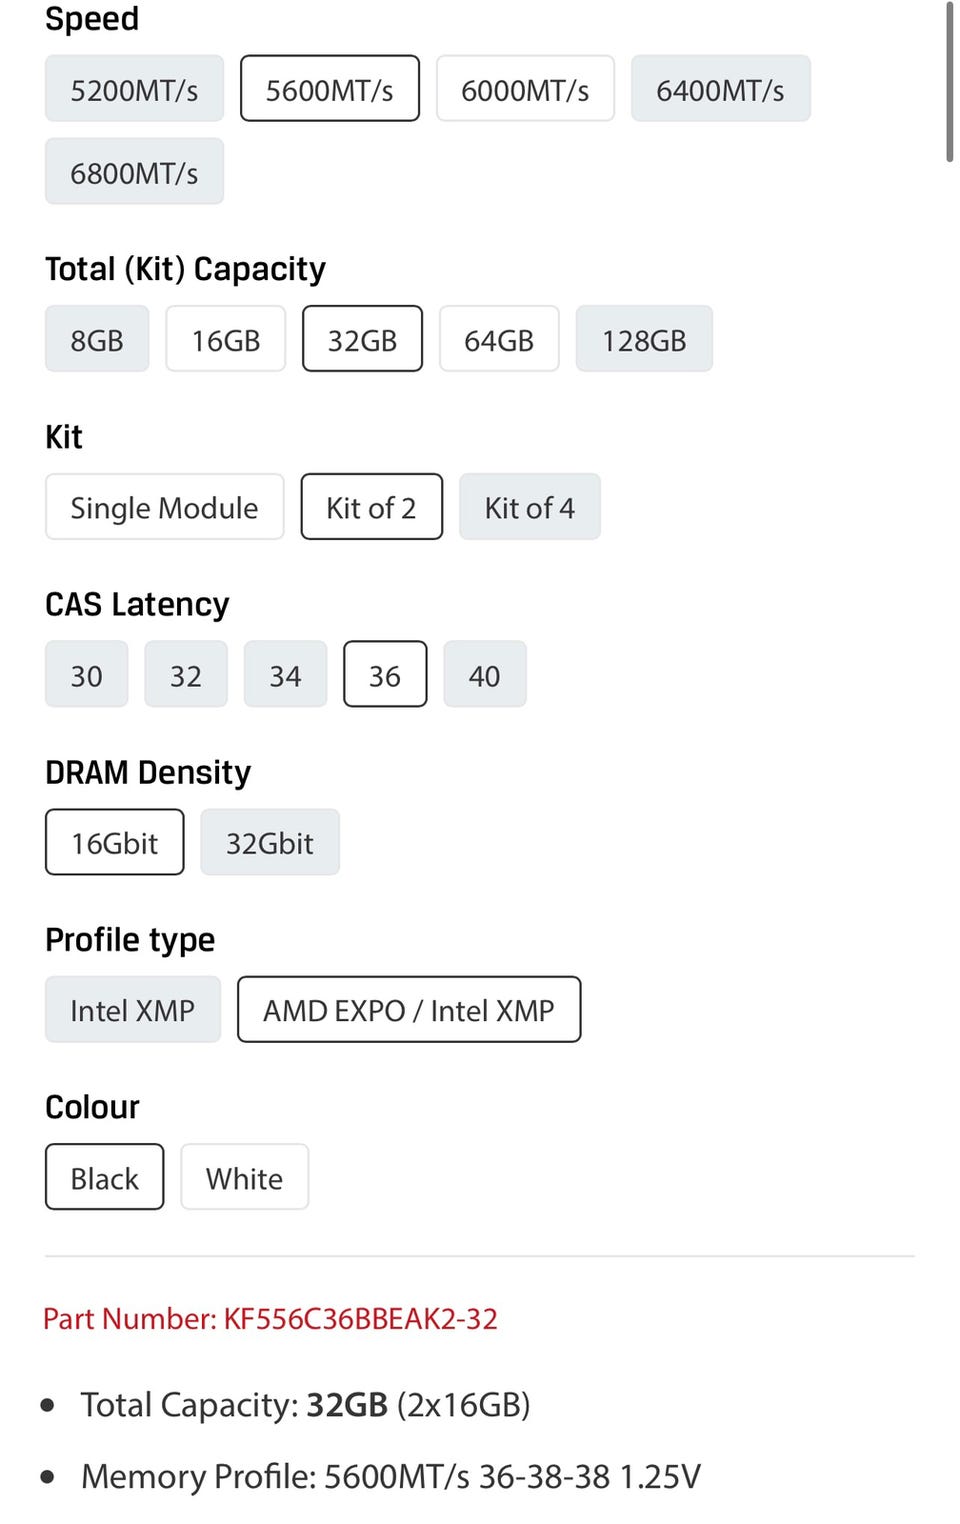Select the Intel XMP only profile type
The width and height of the screenshot is (960, 1524).
click(x=133, y=1010)
